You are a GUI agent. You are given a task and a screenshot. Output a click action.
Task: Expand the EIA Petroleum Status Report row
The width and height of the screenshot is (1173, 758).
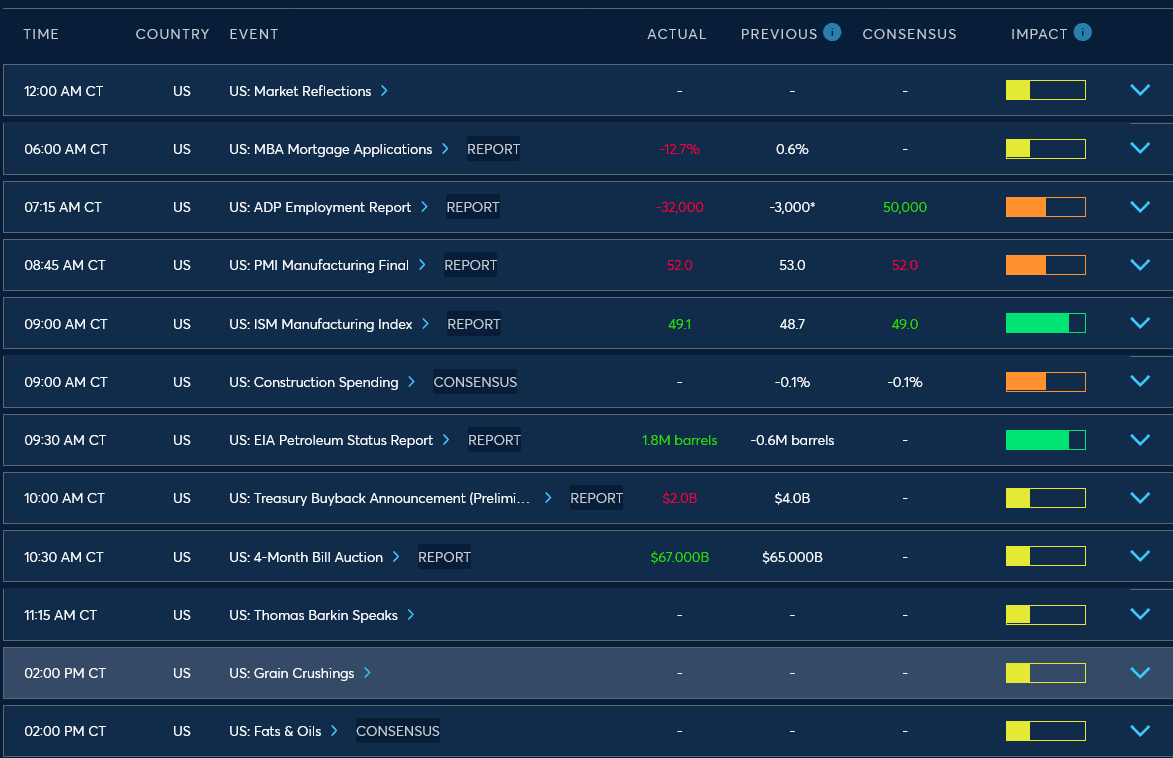coord(1139,439)
